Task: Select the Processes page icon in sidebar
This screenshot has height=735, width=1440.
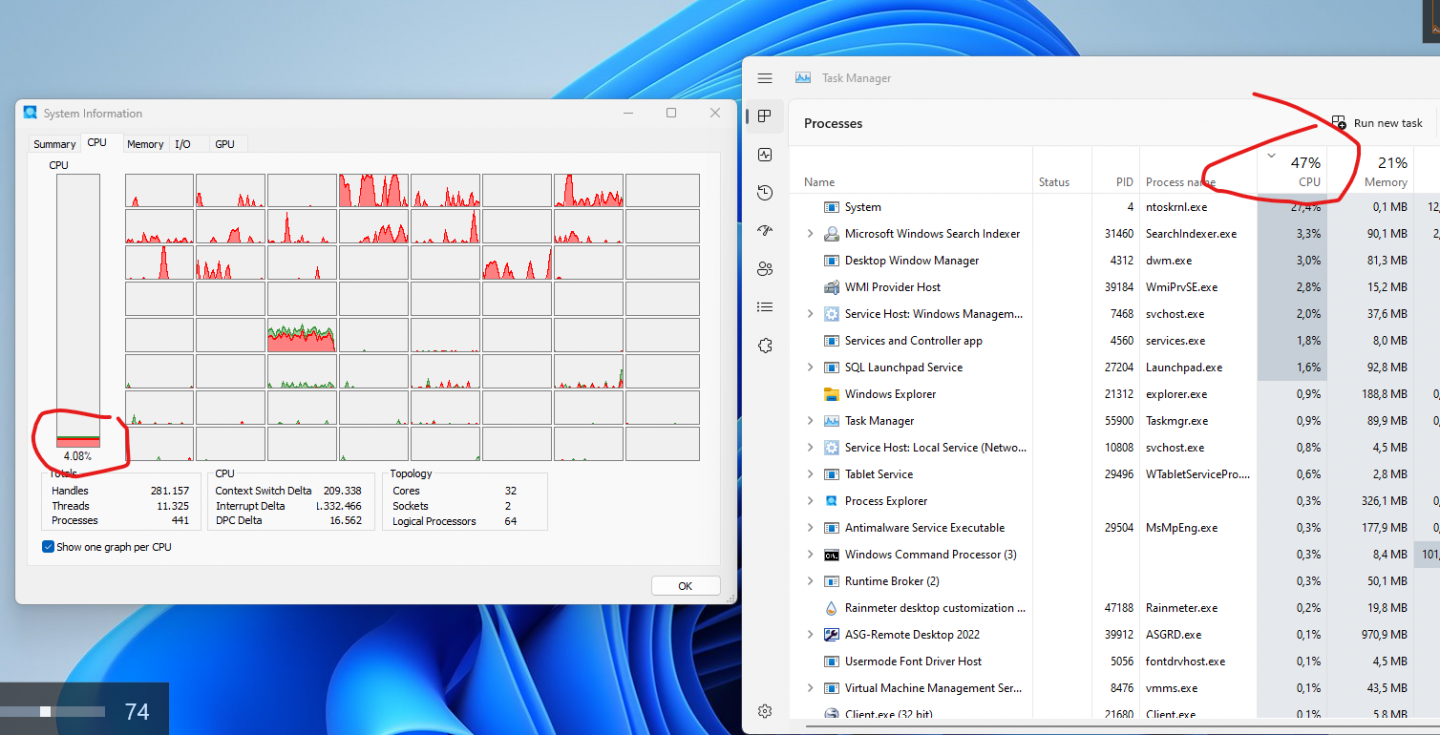Action: click(x=765, y=116)
